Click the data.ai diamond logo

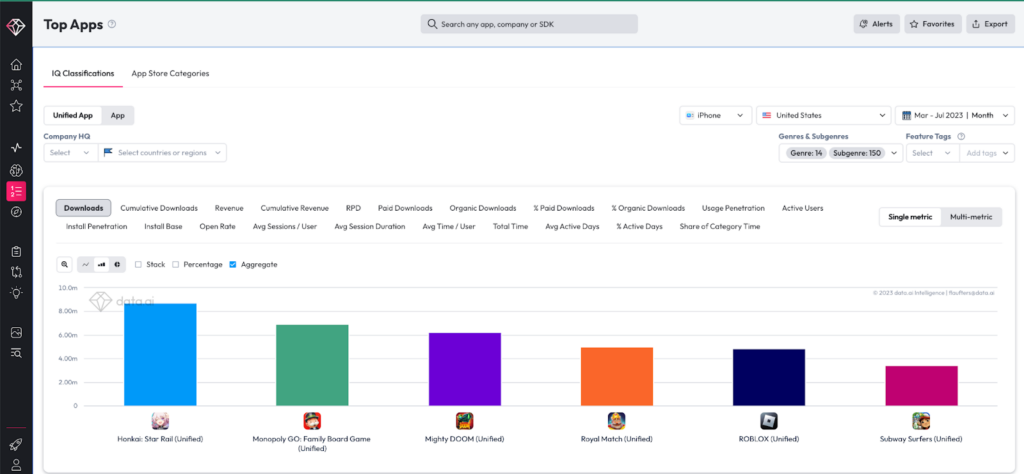16,27
